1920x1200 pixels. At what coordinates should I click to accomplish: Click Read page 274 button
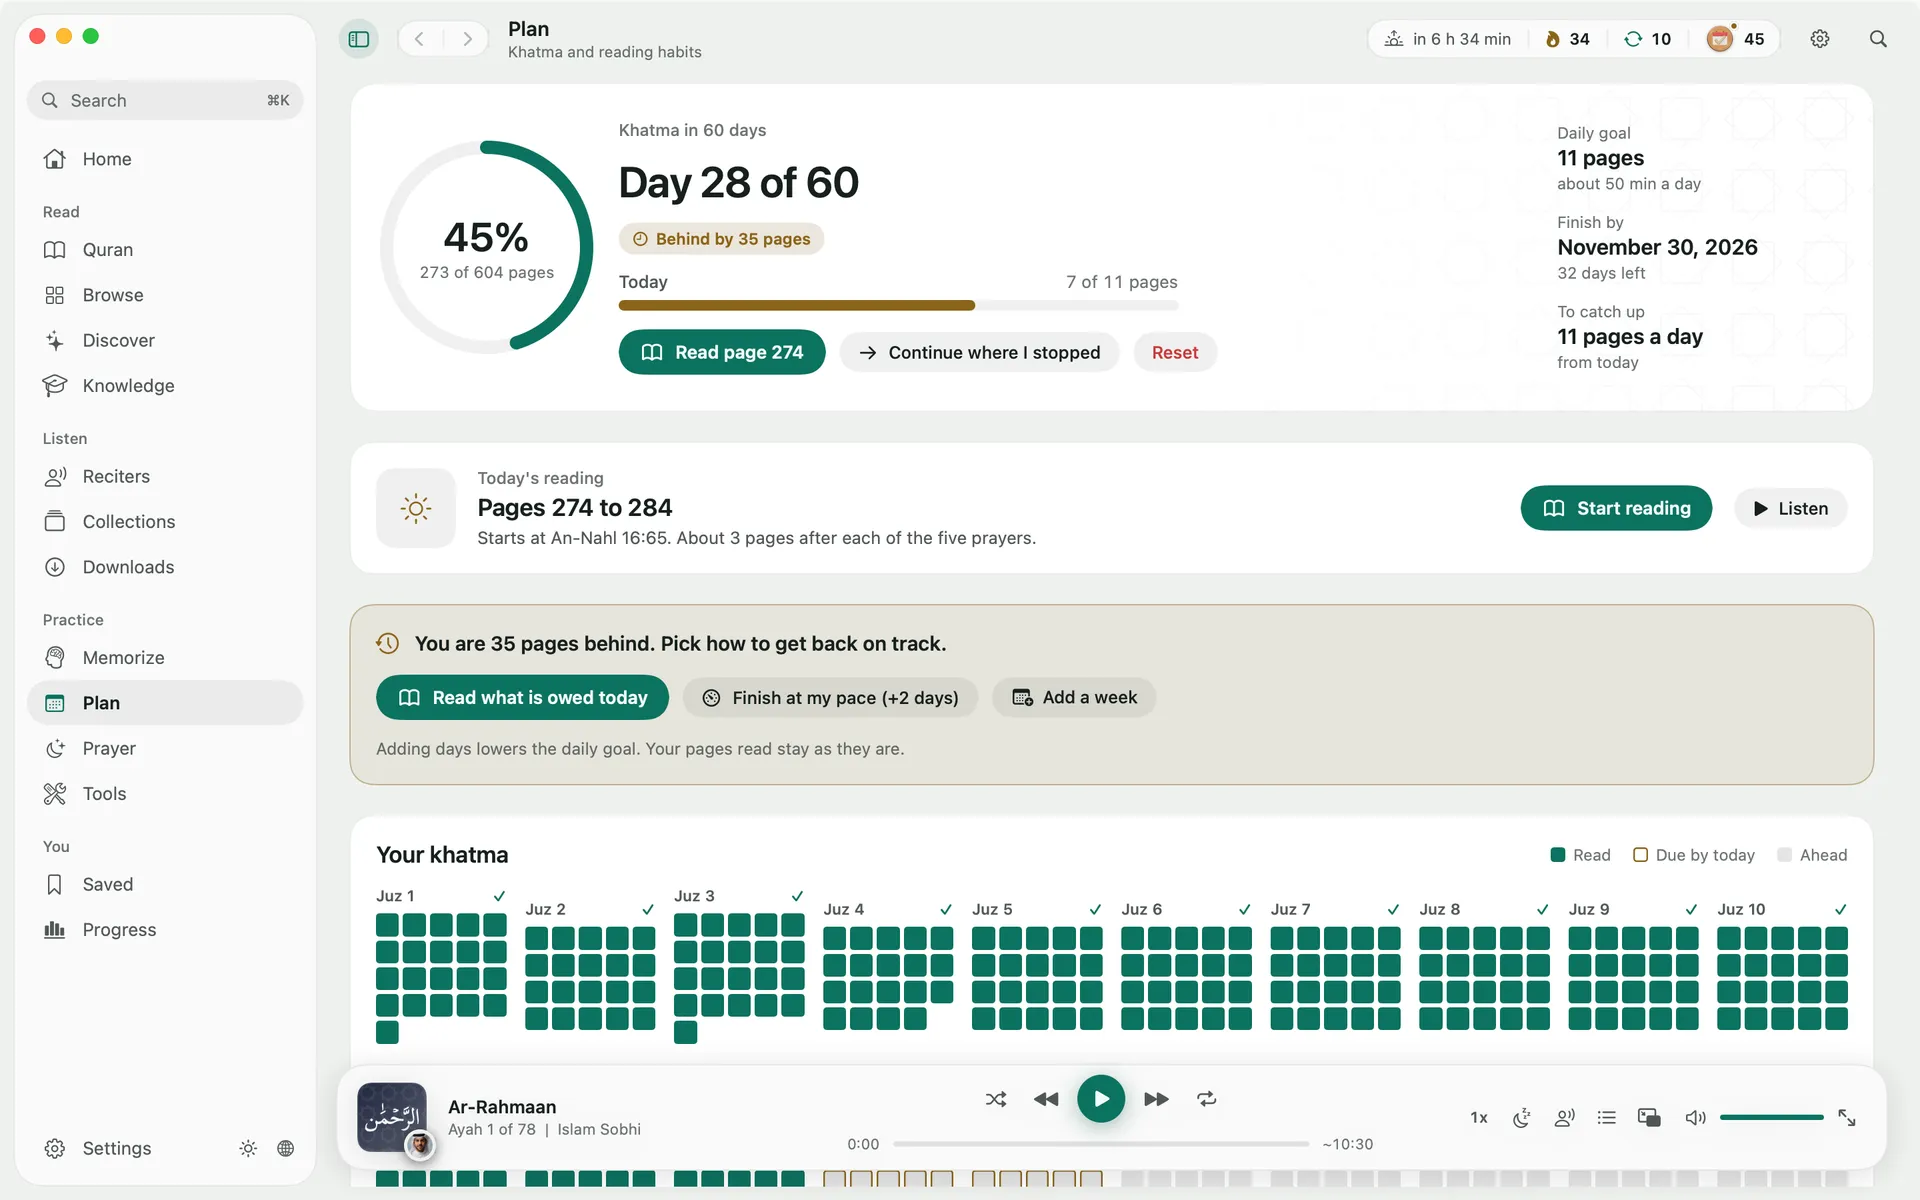pos(722,352)
